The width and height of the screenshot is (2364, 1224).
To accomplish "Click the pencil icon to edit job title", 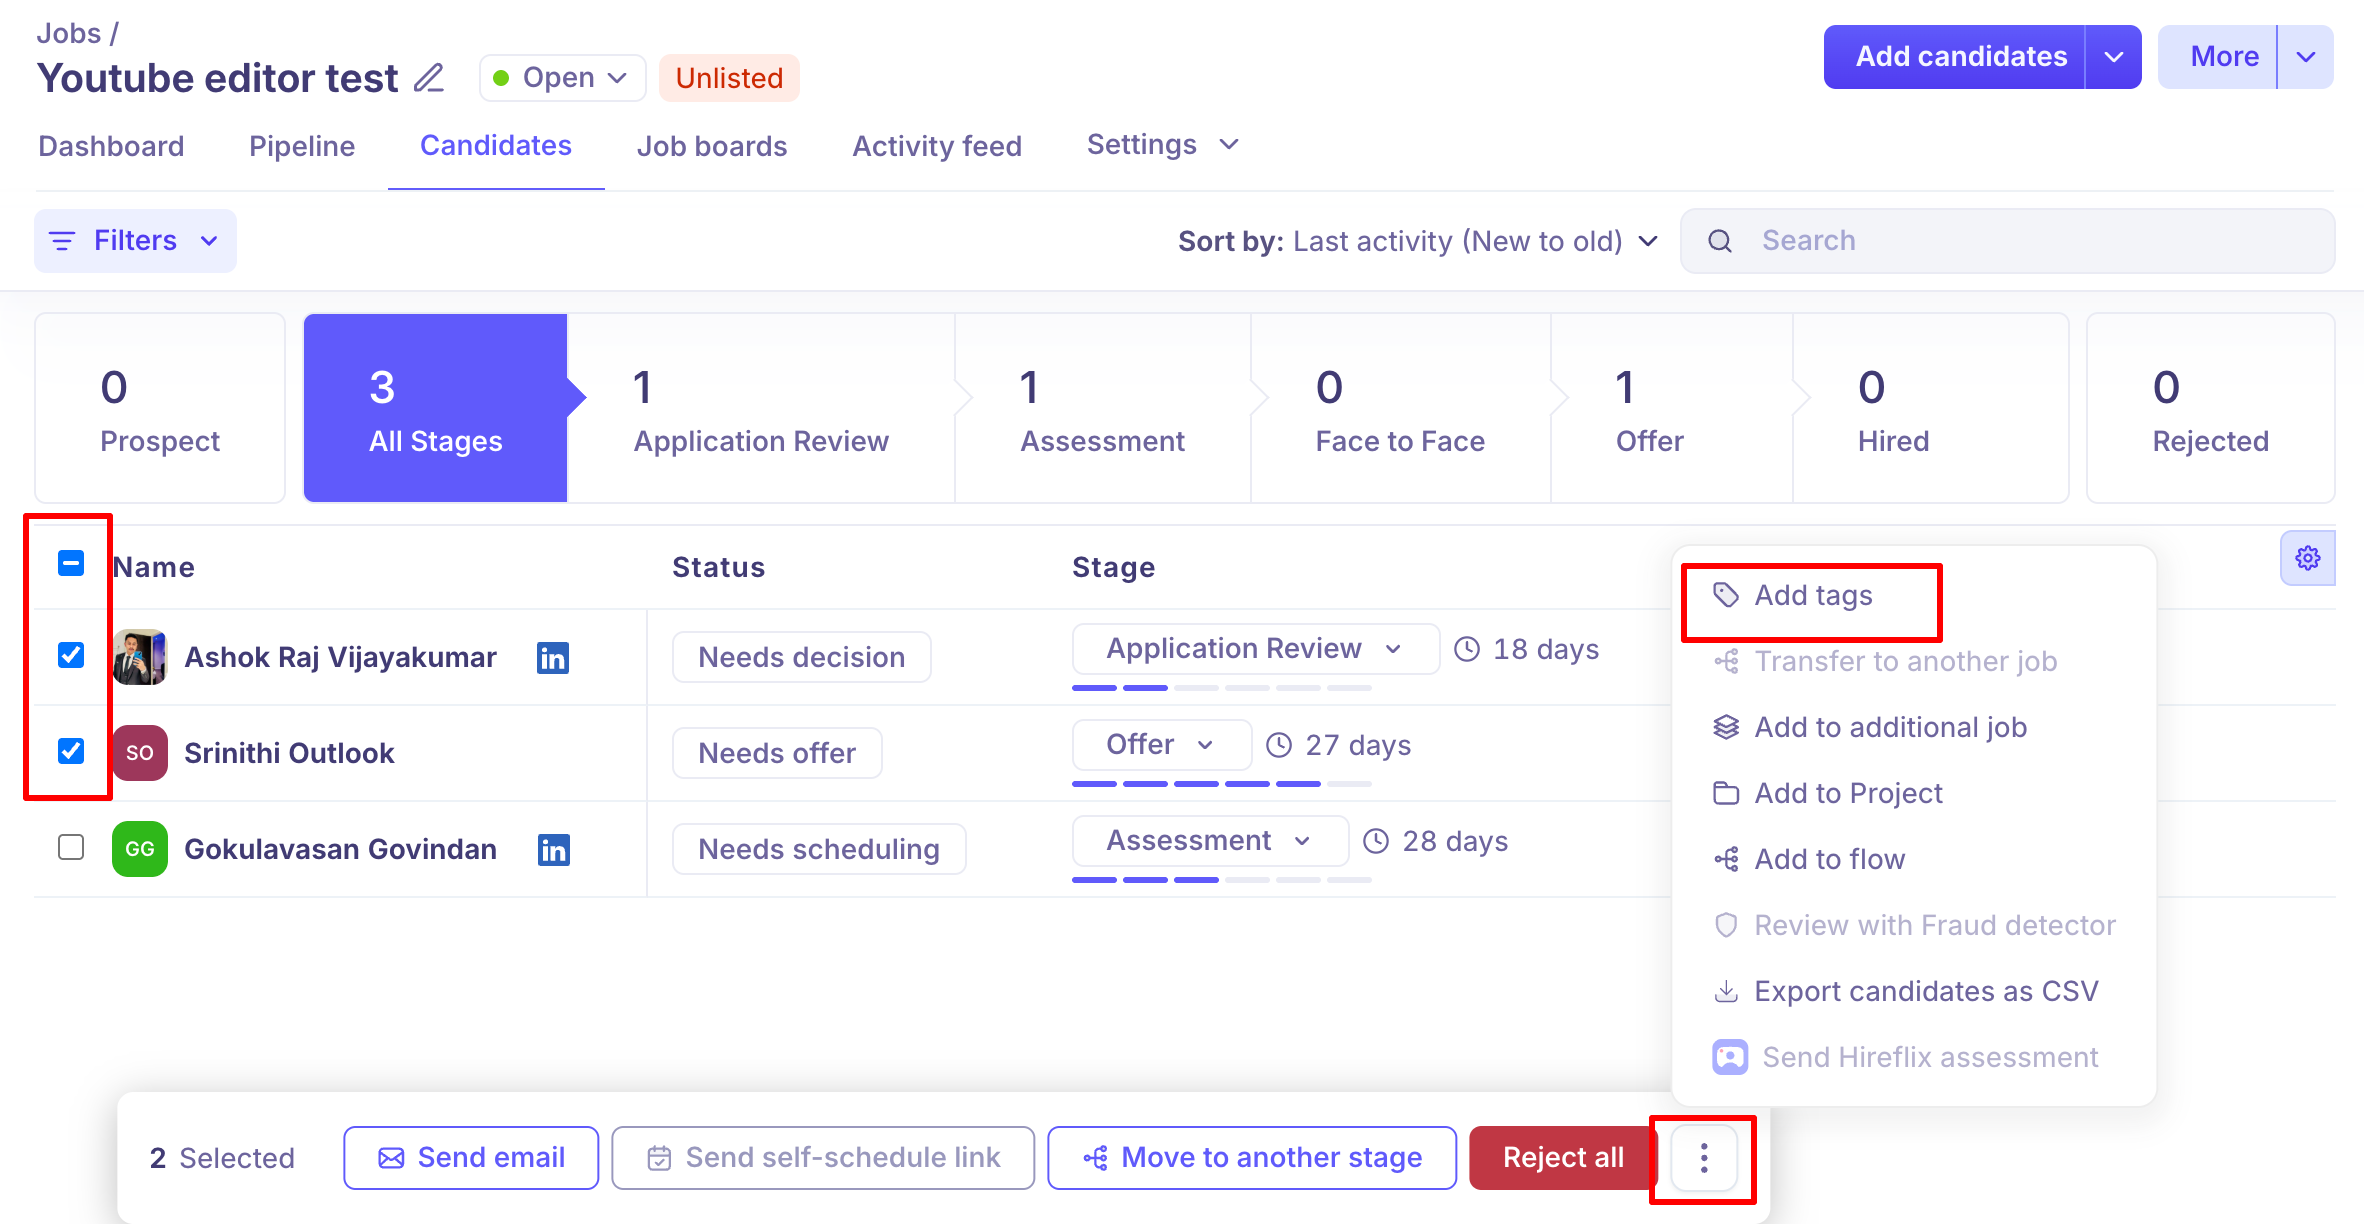I will [429, 78].
